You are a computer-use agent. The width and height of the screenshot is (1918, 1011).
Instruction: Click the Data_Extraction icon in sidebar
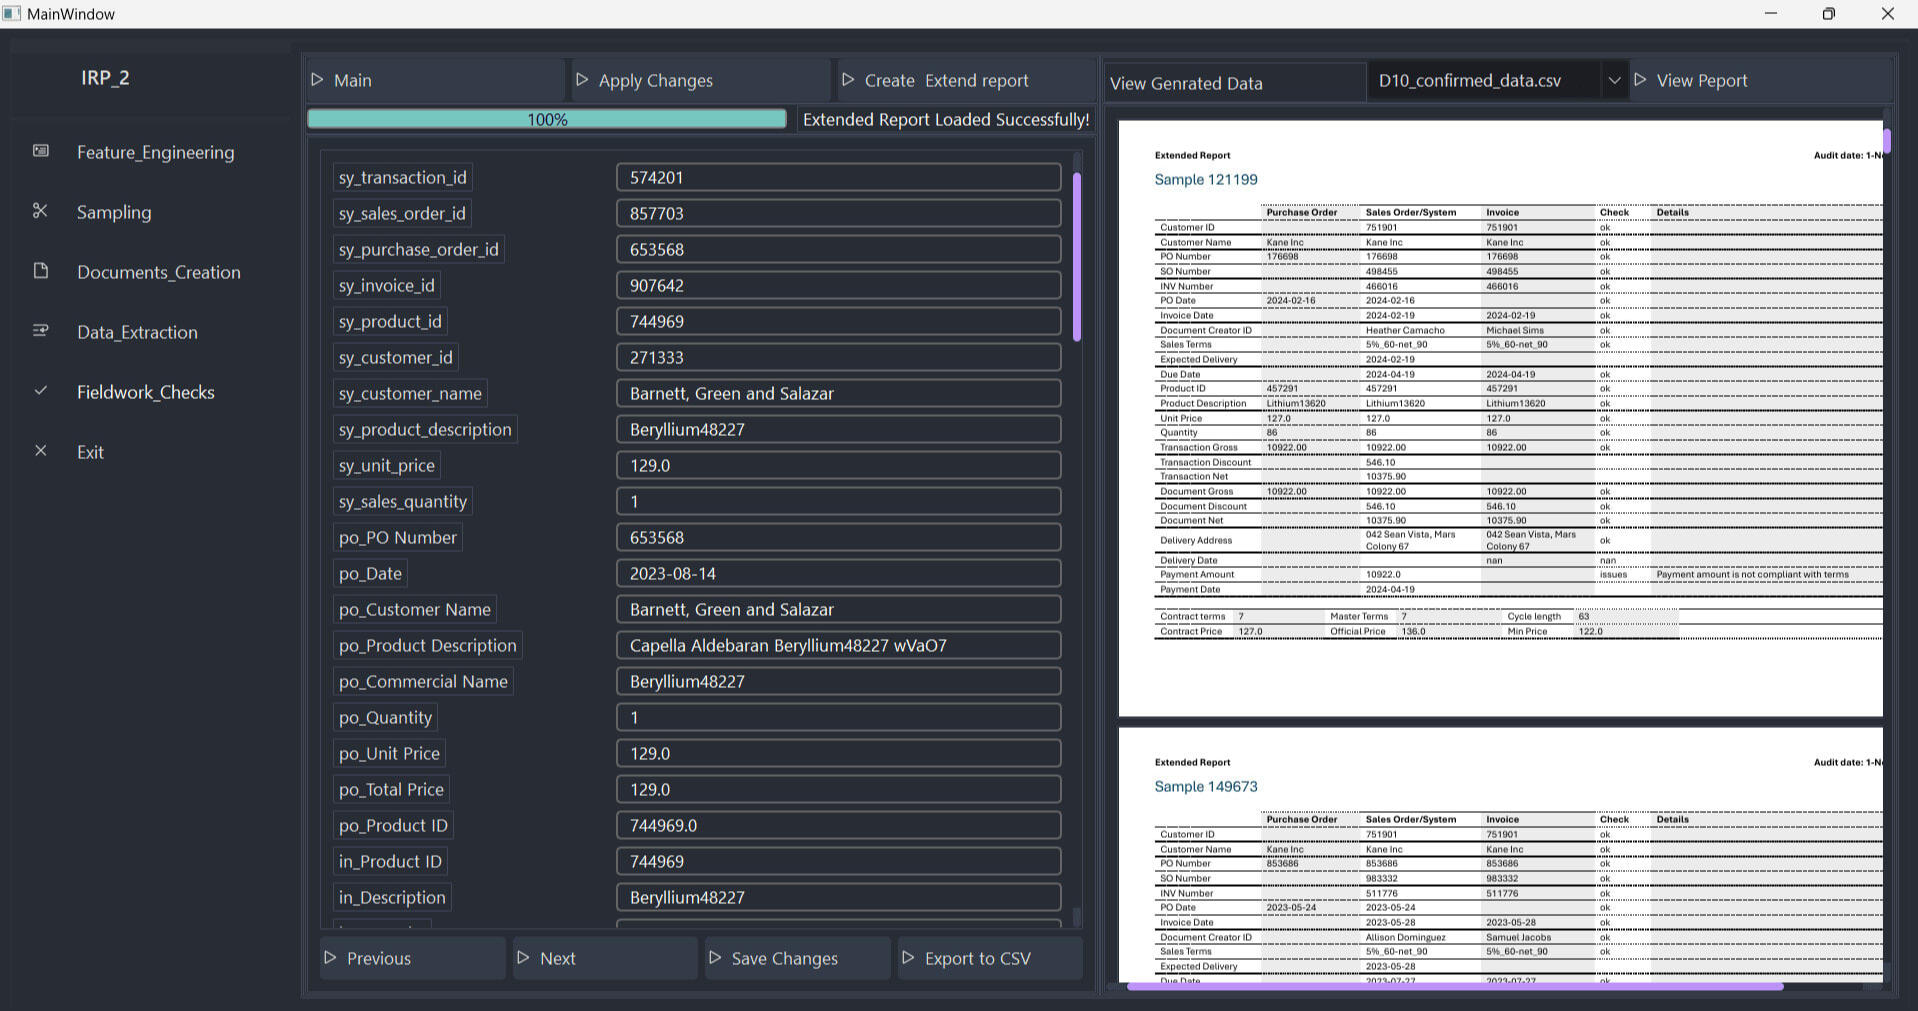coord(40,331)
